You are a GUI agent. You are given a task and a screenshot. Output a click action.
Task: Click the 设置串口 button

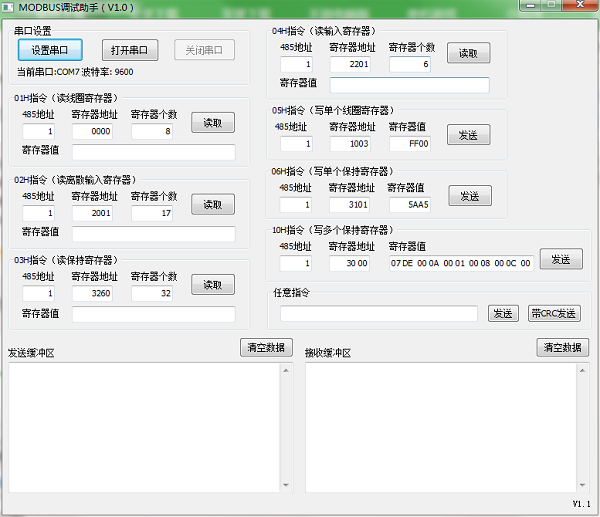50,50
